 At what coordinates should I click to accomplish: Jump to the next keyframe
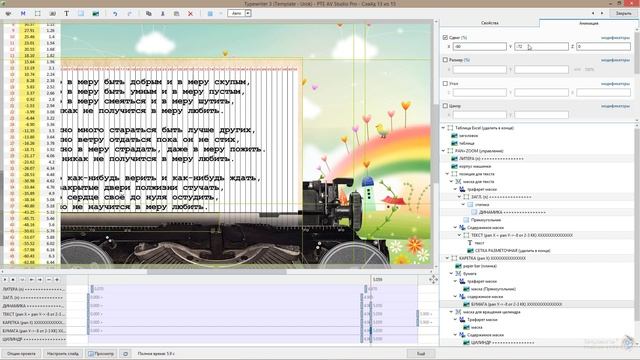(x=40, y=280)
